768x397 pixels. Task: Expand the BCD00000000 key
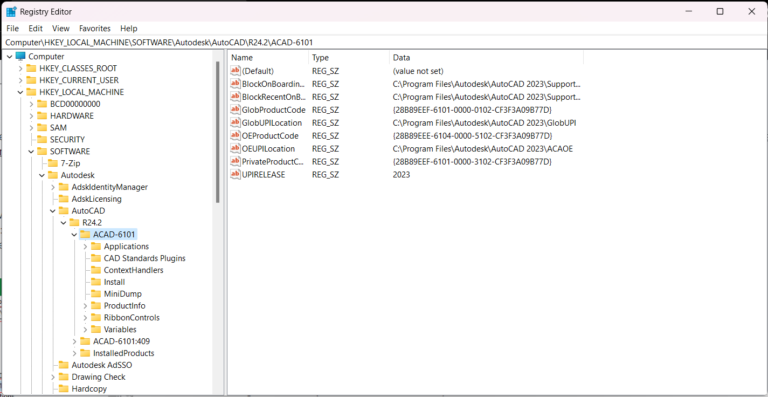31,104
